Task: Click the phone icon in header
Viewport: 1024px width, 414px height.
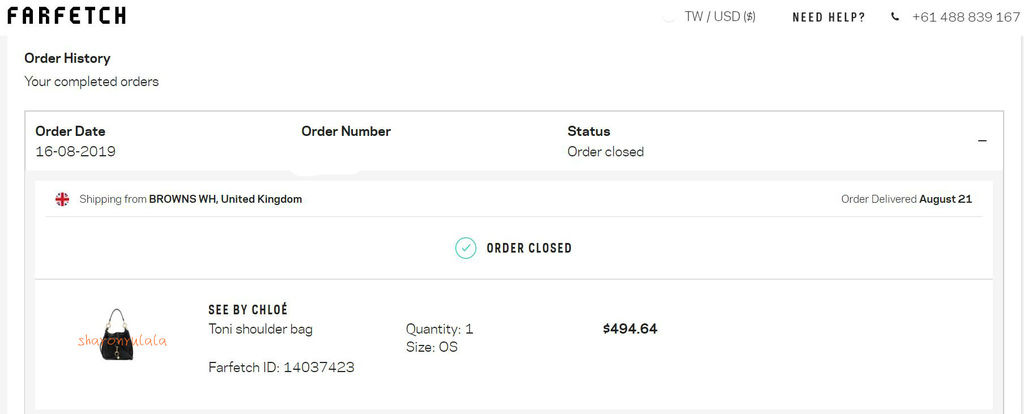Action: (x=895, y=17)
